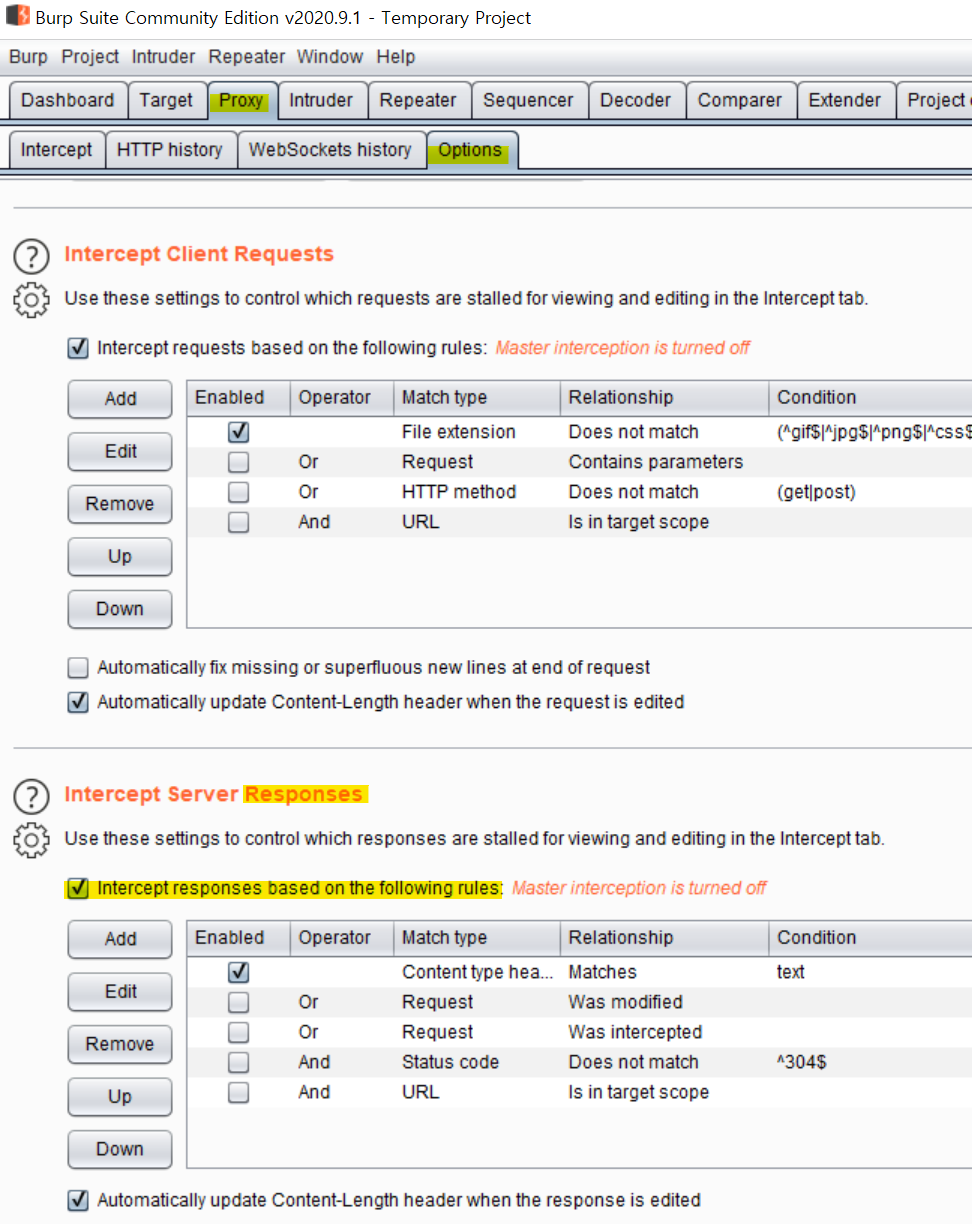Click the Condition column header in requests table
The width and height of the screenshot is (972, 1224).
coord(870,397)
